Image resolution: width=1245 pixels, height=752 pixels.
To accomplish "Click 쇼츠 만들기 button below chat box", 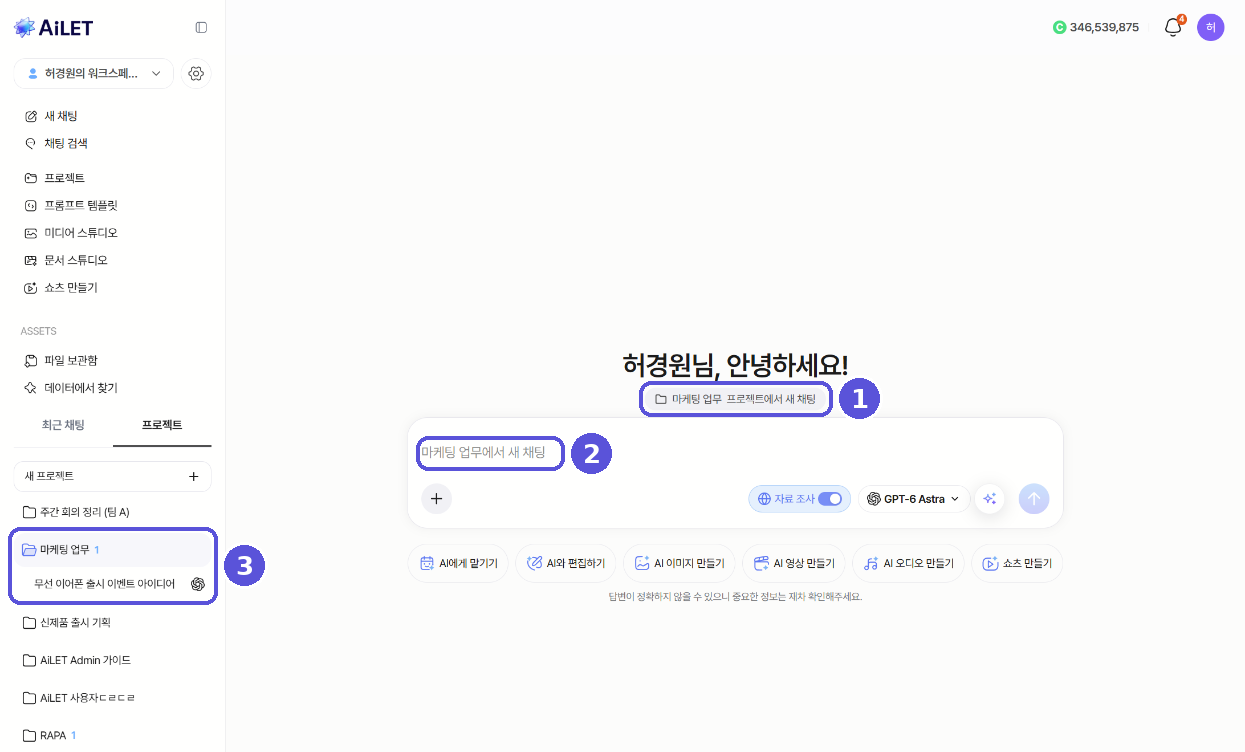I will coord(1017,563).
